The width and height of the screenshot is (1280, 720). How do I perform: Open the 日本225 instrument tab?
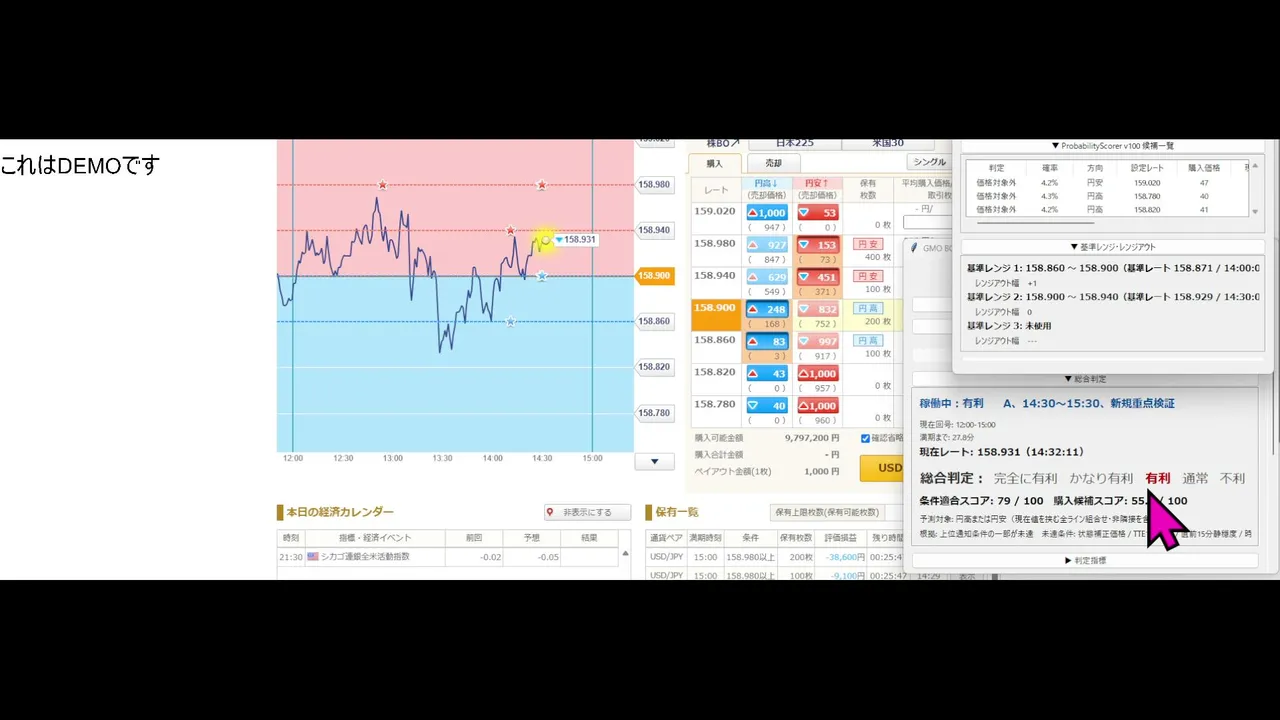pyautogui.click(x=794, y=143)
